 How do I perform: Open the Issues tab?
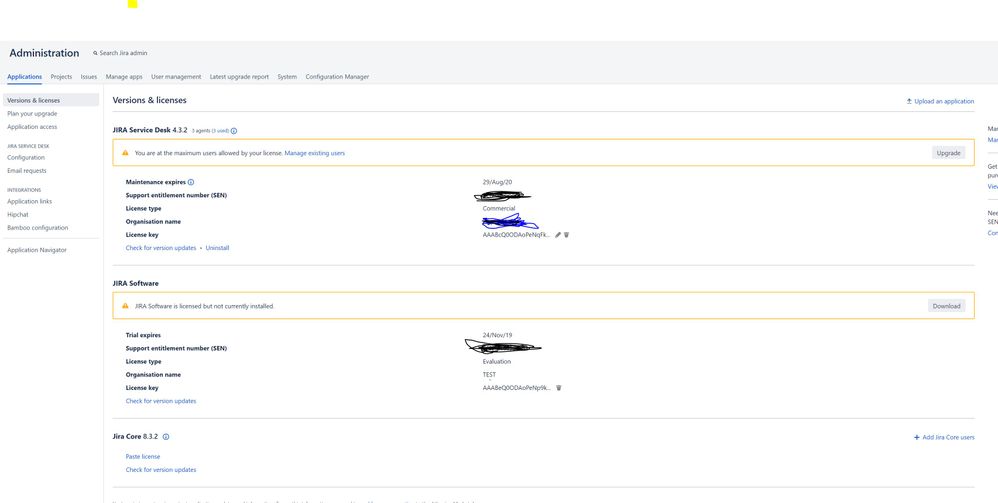pos(88,77)
